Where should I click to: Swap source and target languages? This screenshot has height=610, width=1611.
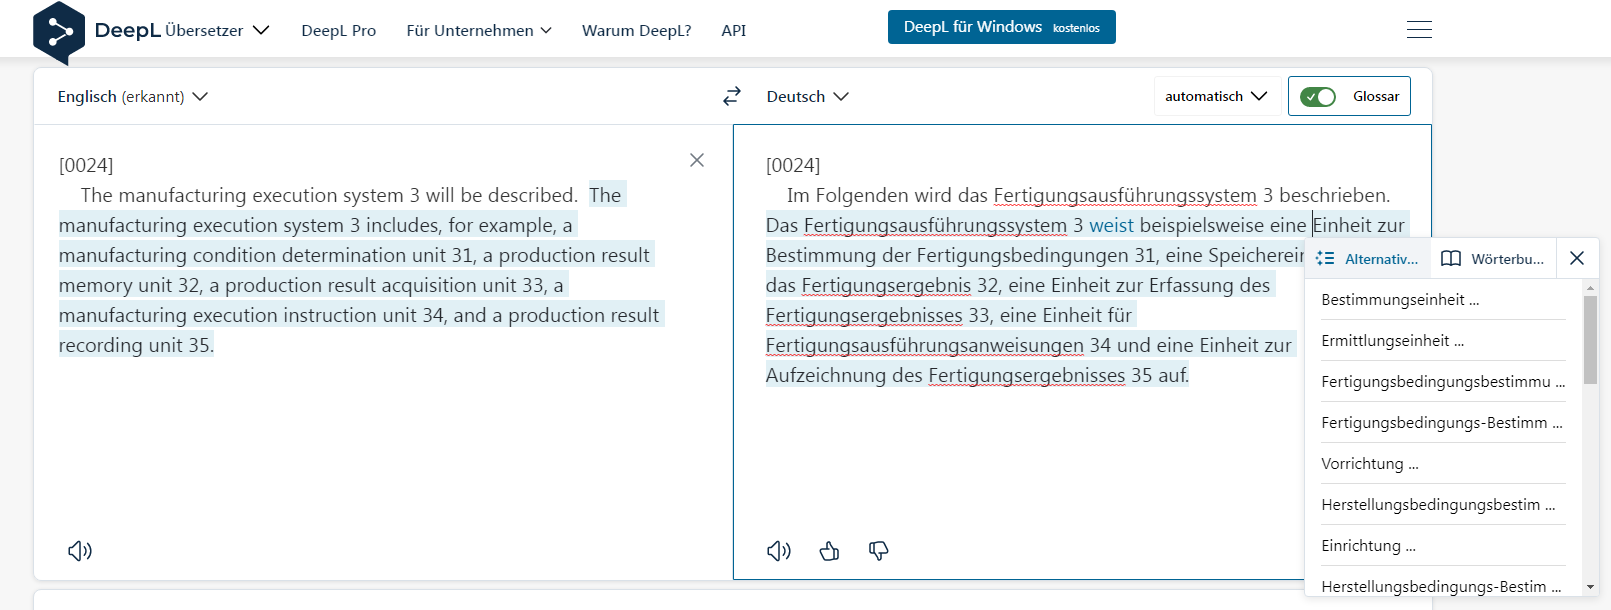pos(732,96)
